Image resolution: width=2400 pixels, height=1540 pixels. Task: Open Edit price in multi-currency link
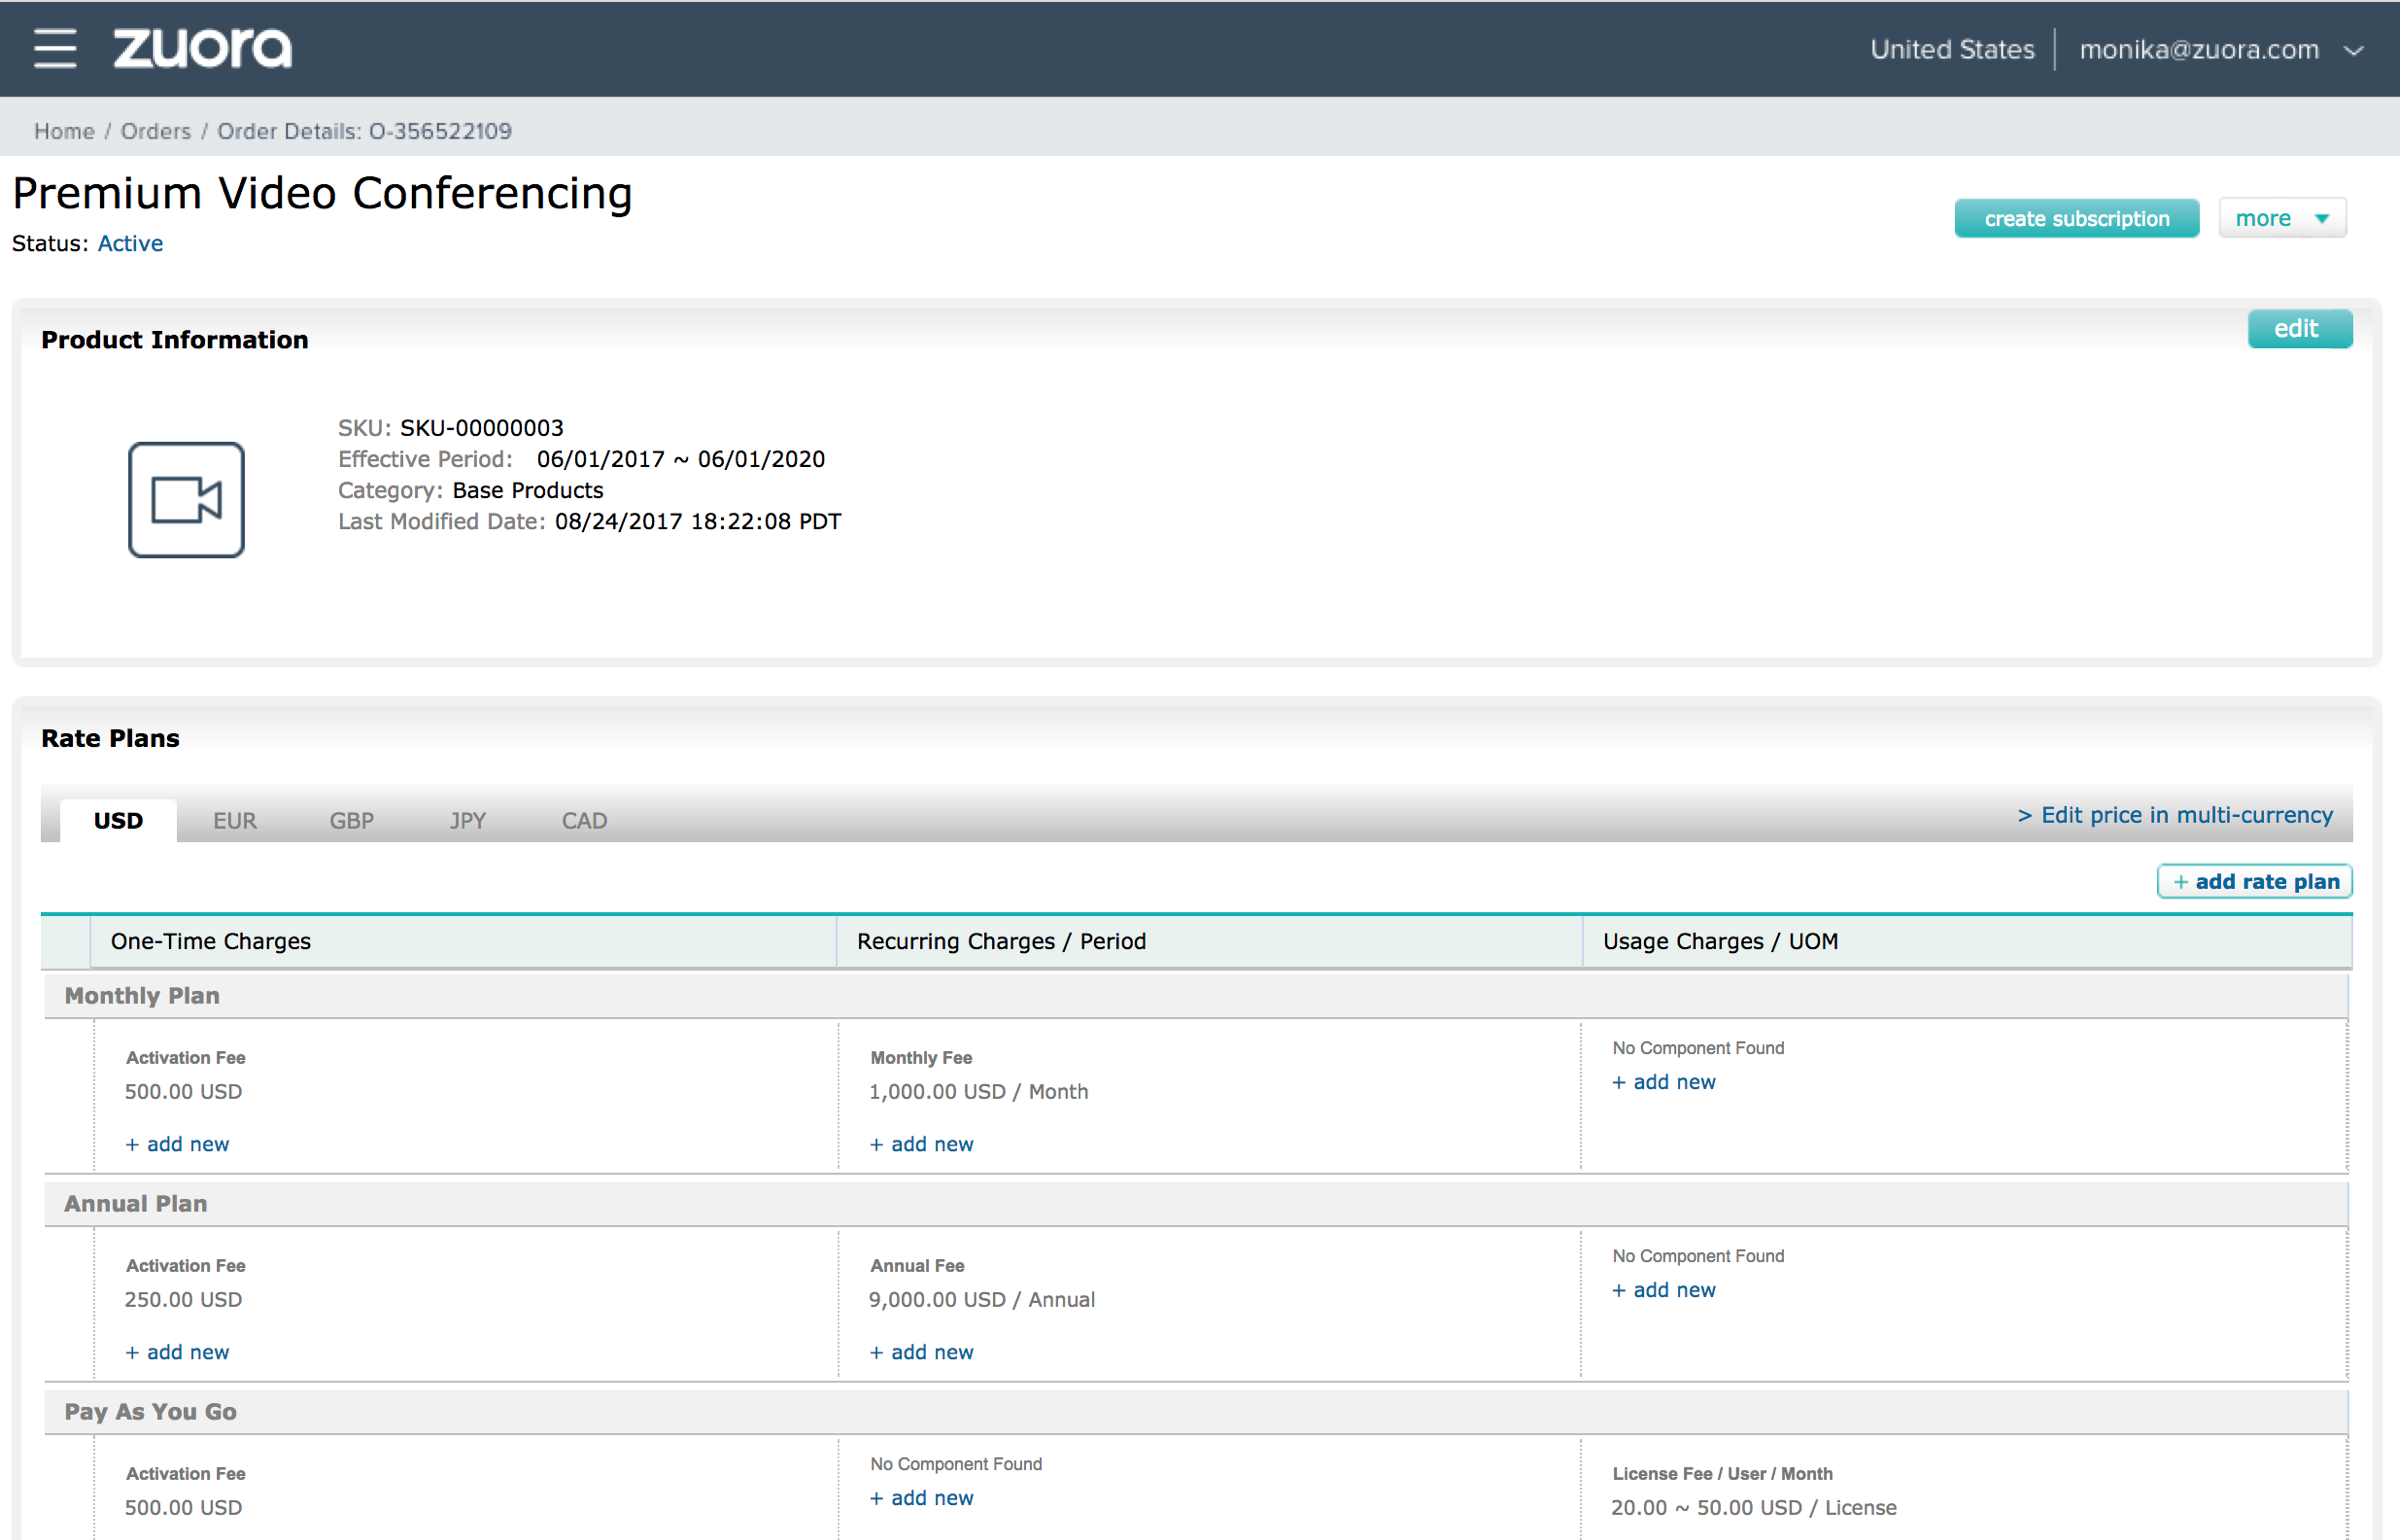(x=2175, y=815)
